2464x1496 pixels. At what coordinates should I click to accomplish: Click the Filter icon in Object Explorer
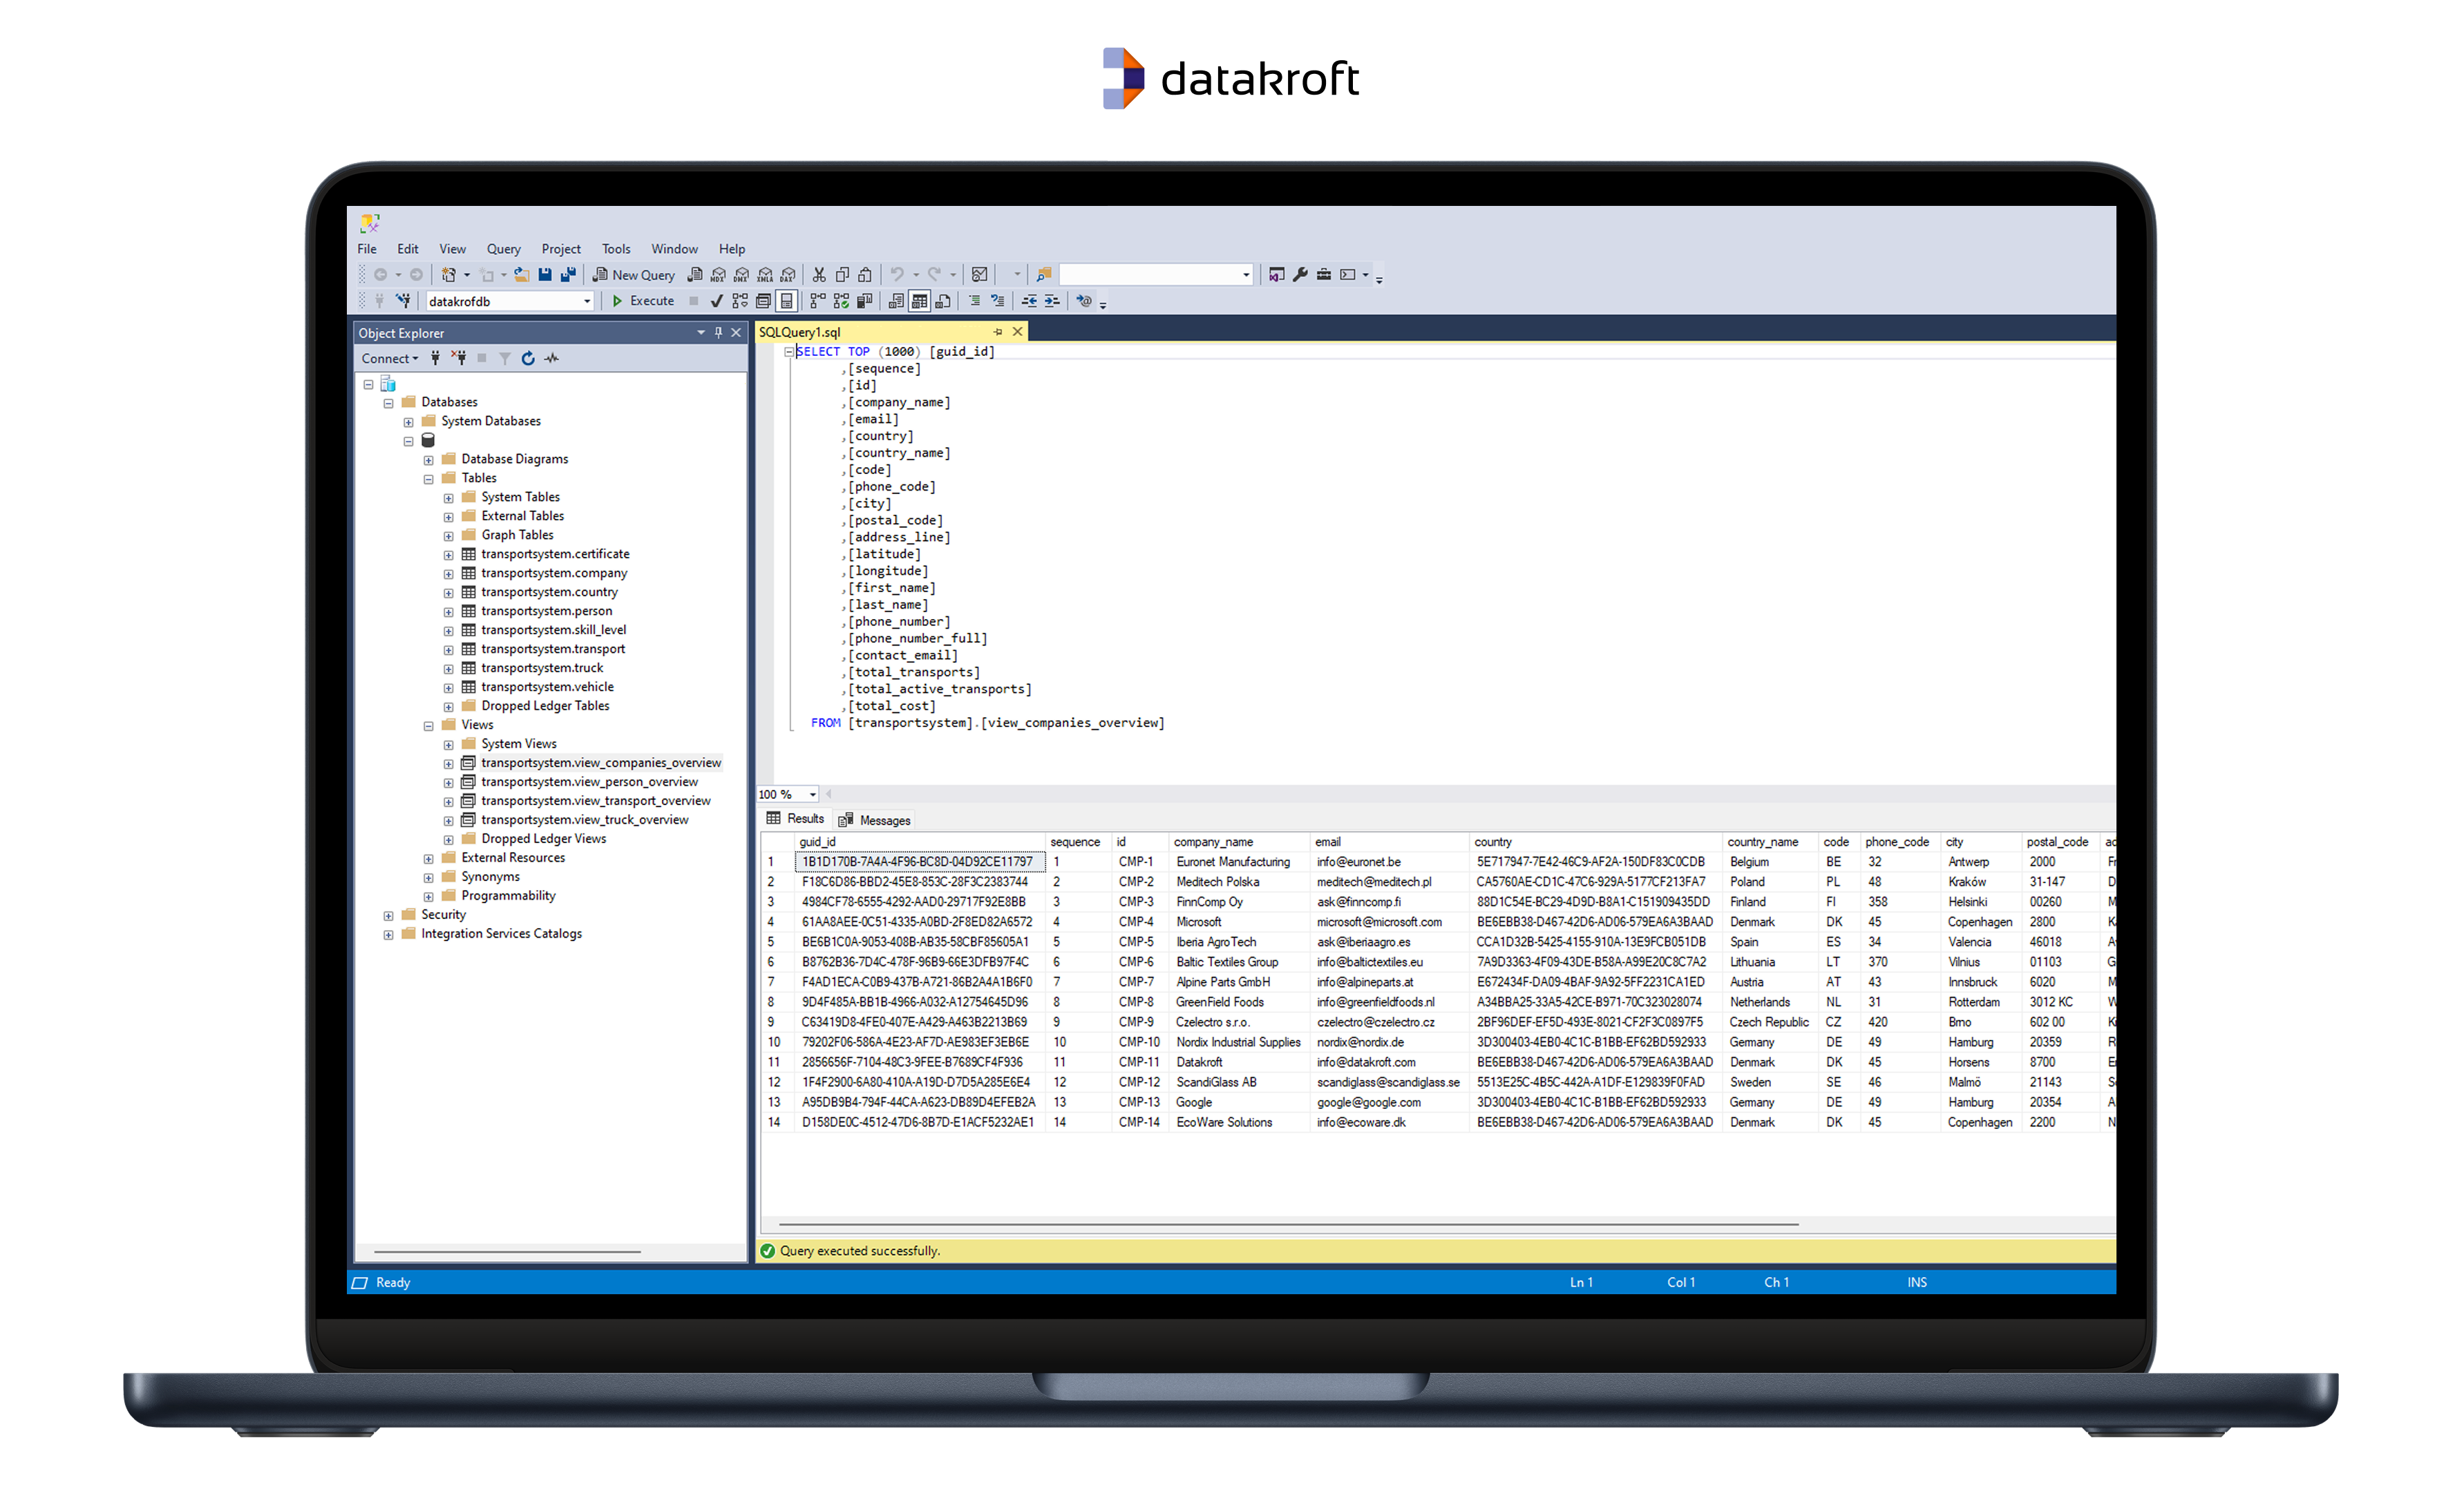505,358
